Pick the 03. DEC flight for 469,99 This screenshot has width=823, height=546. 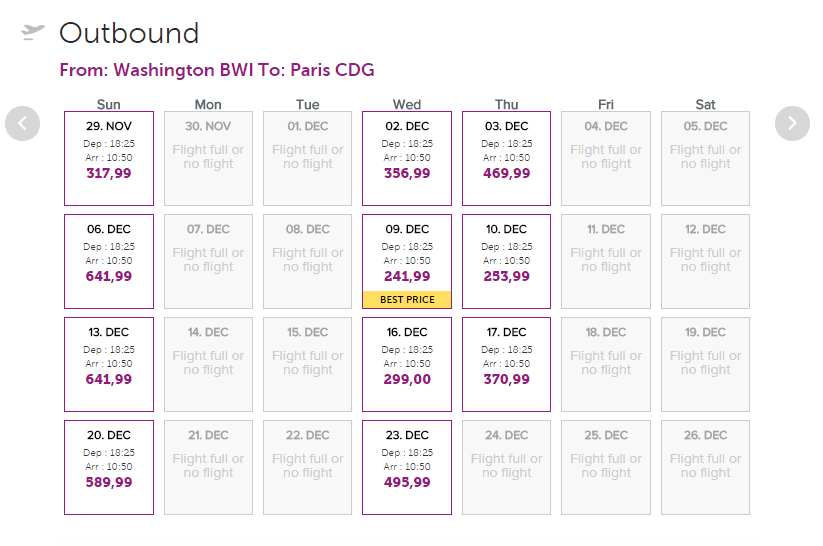(507, 158)
